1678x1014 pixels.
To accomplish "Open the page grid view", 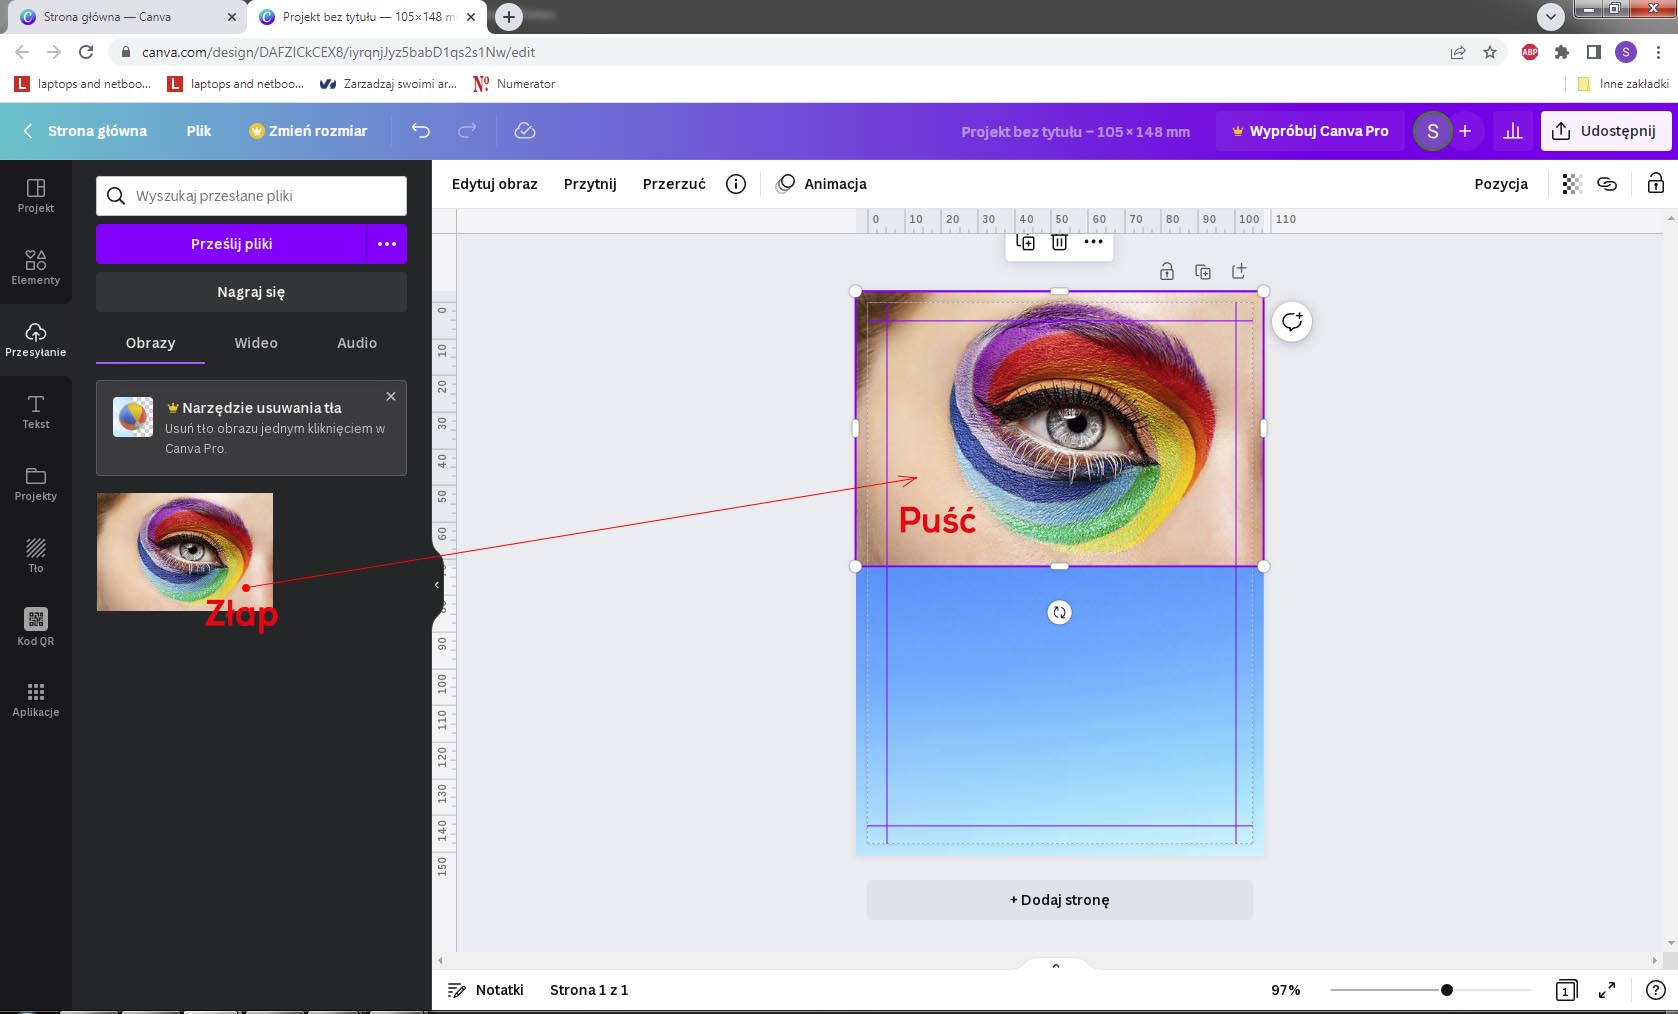I will tap(1566, 990).
